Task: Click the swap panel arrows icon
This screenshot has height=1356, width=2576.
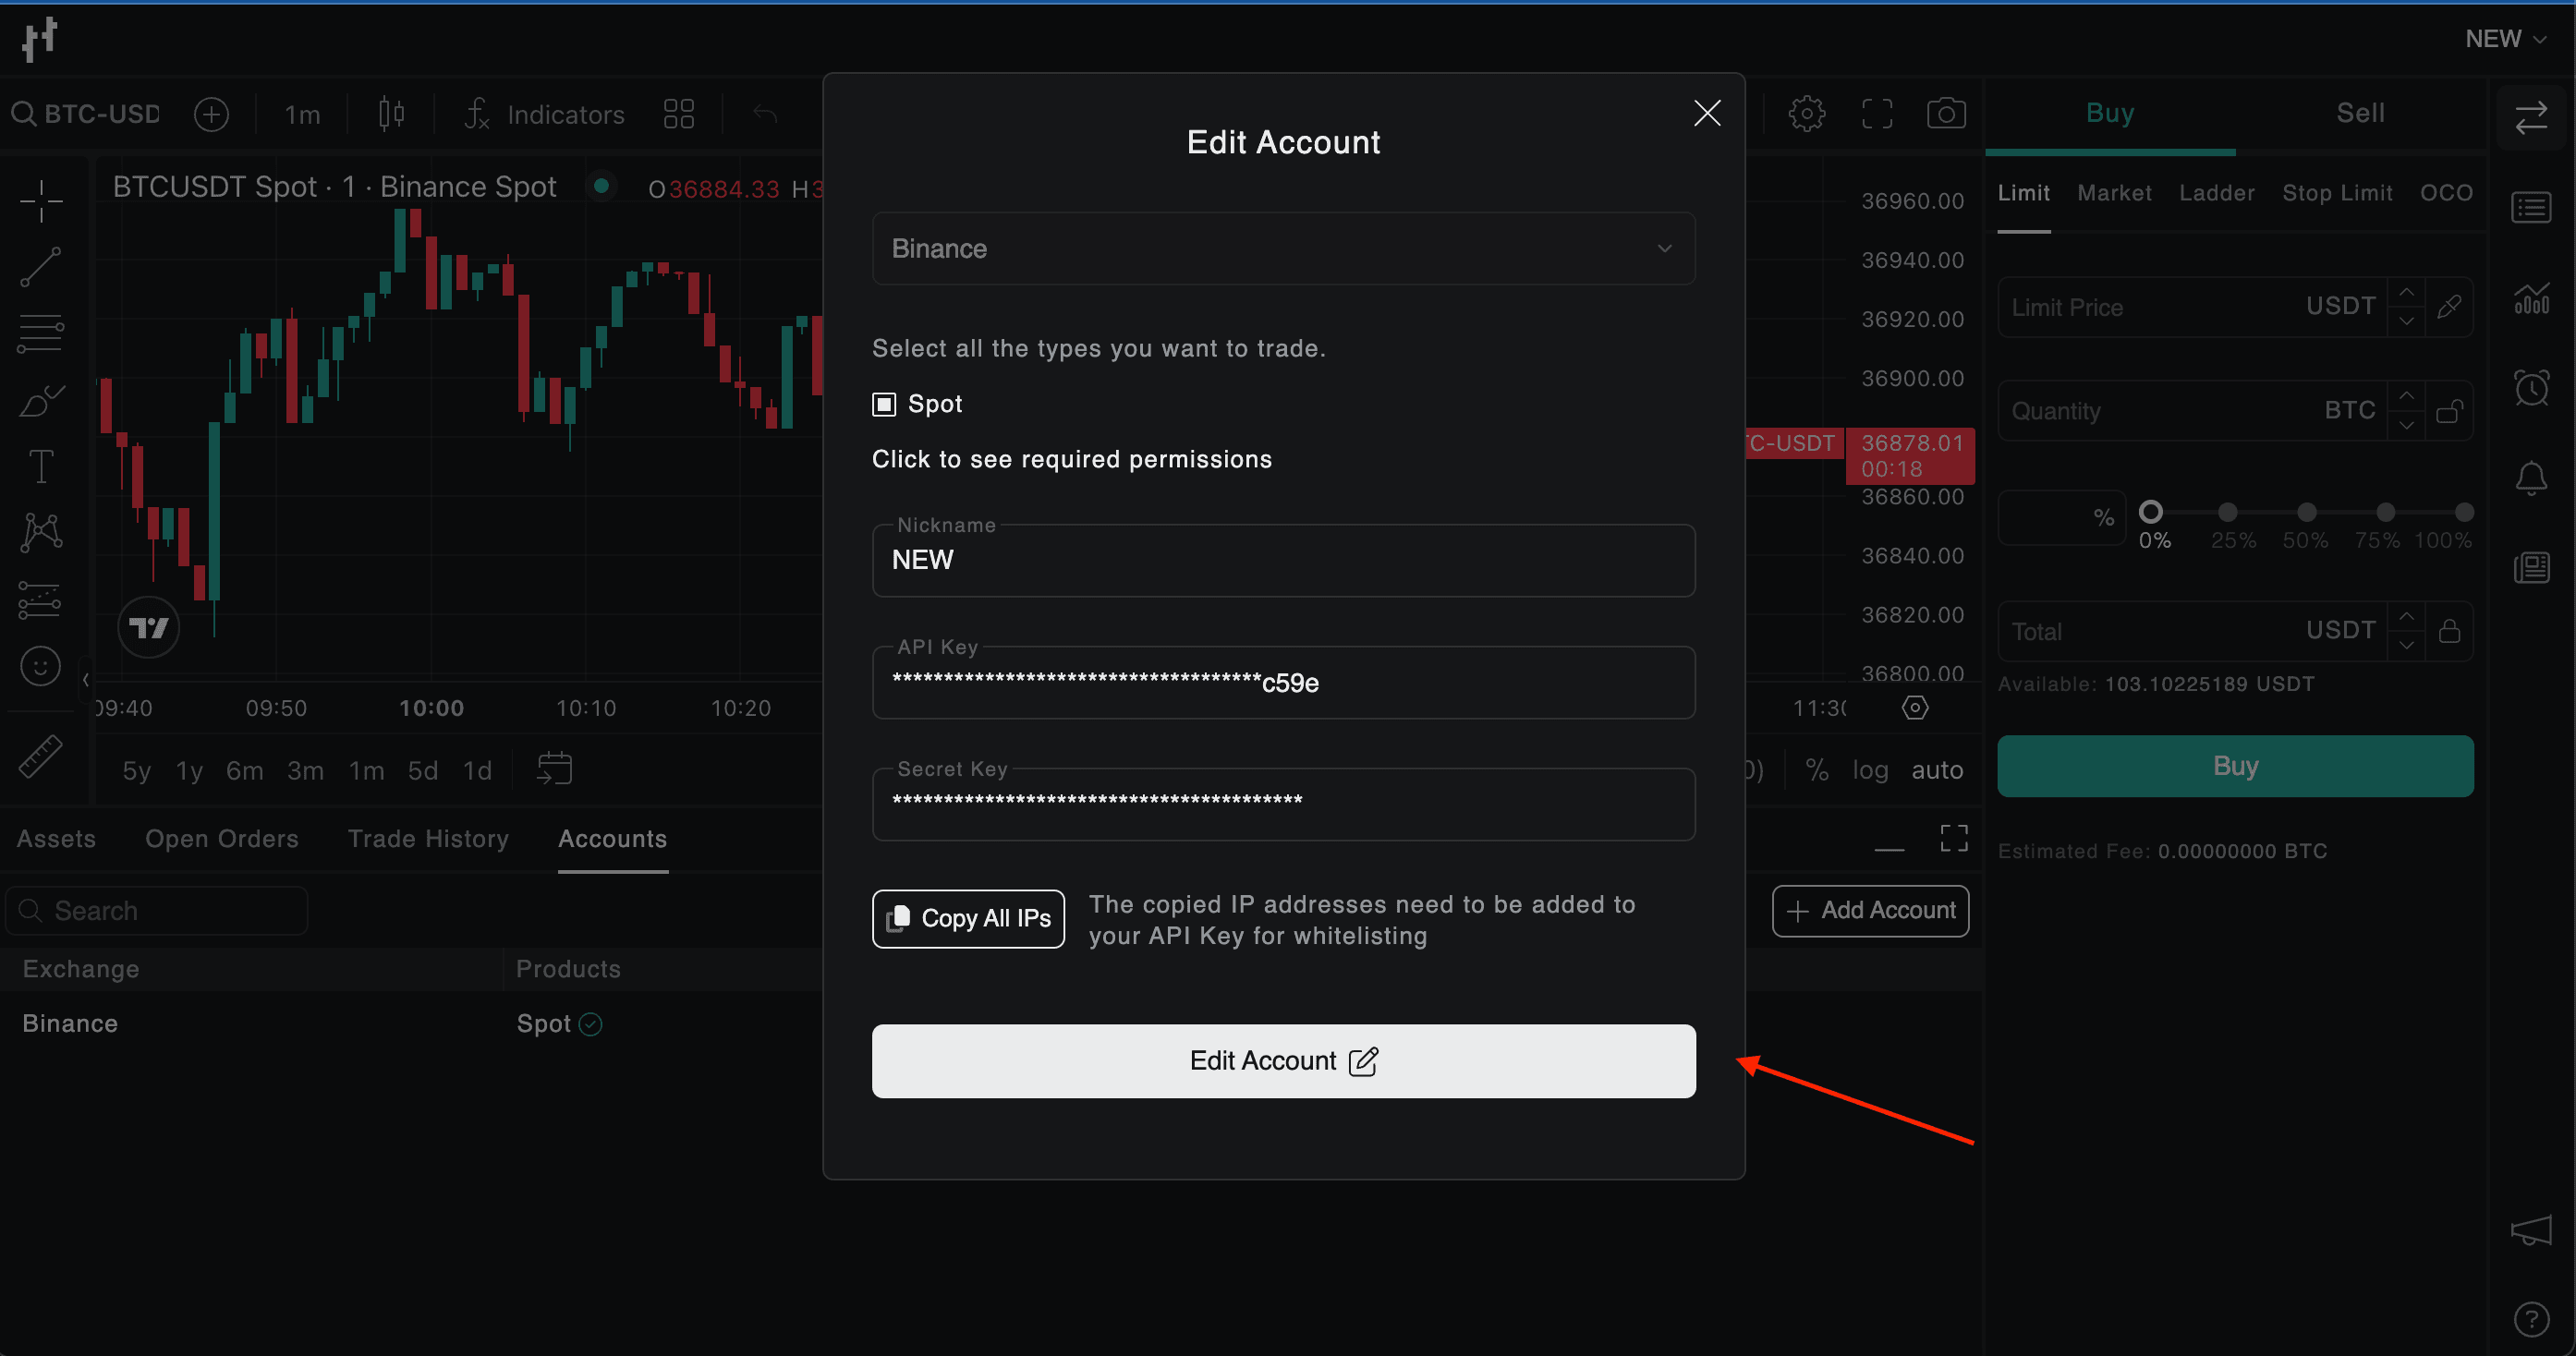Action: [2531, 119]
